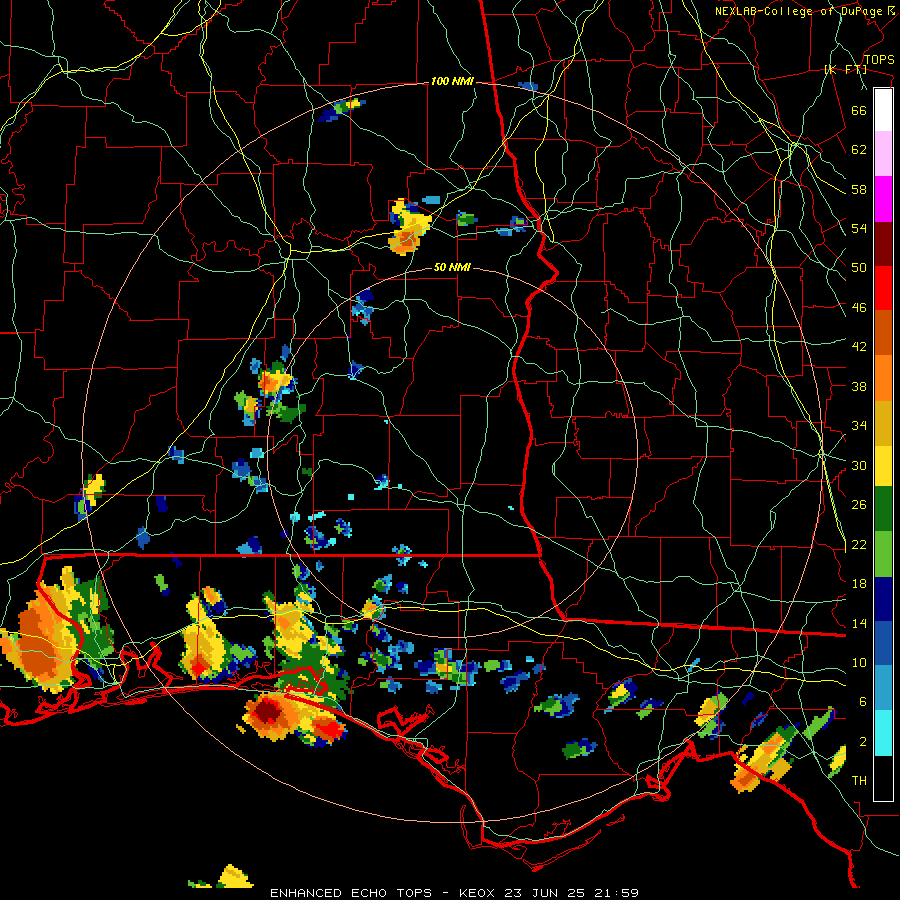The image size is (900, 900).
Task: Click the '18' legend value
Action: pos(859,584)
